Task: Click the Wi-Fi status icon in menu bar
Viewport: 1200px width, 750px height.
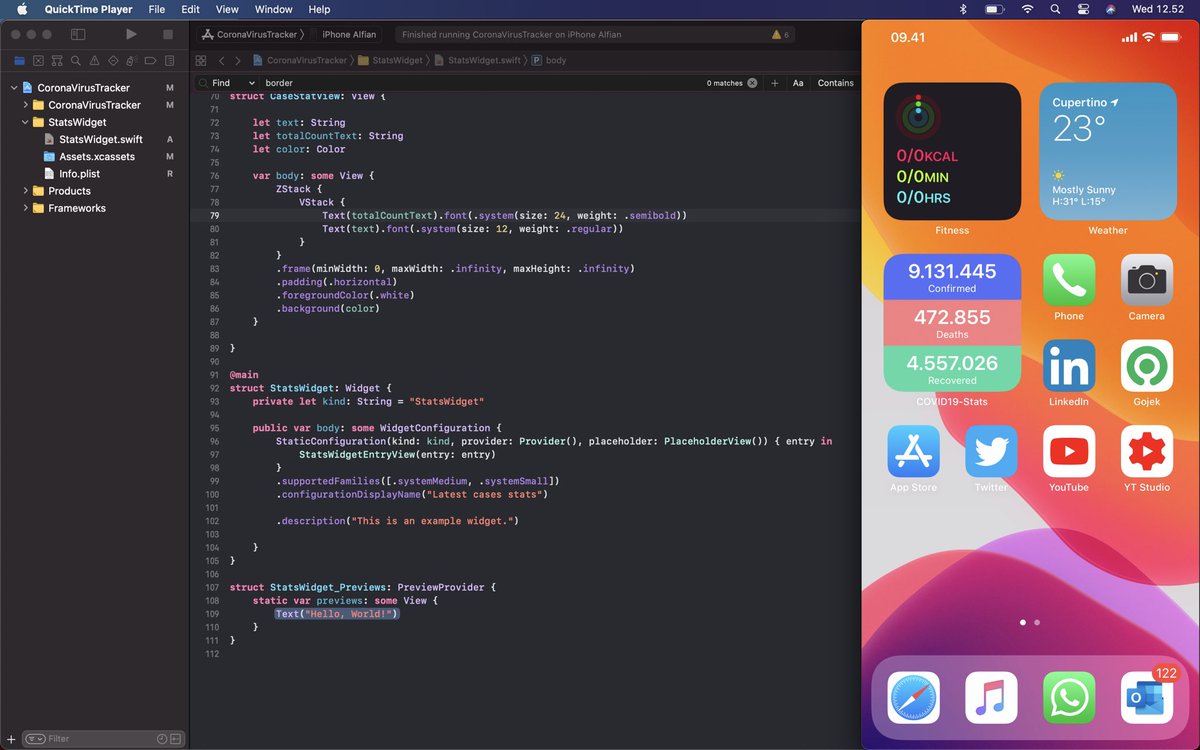Action: pos(1026,9)
